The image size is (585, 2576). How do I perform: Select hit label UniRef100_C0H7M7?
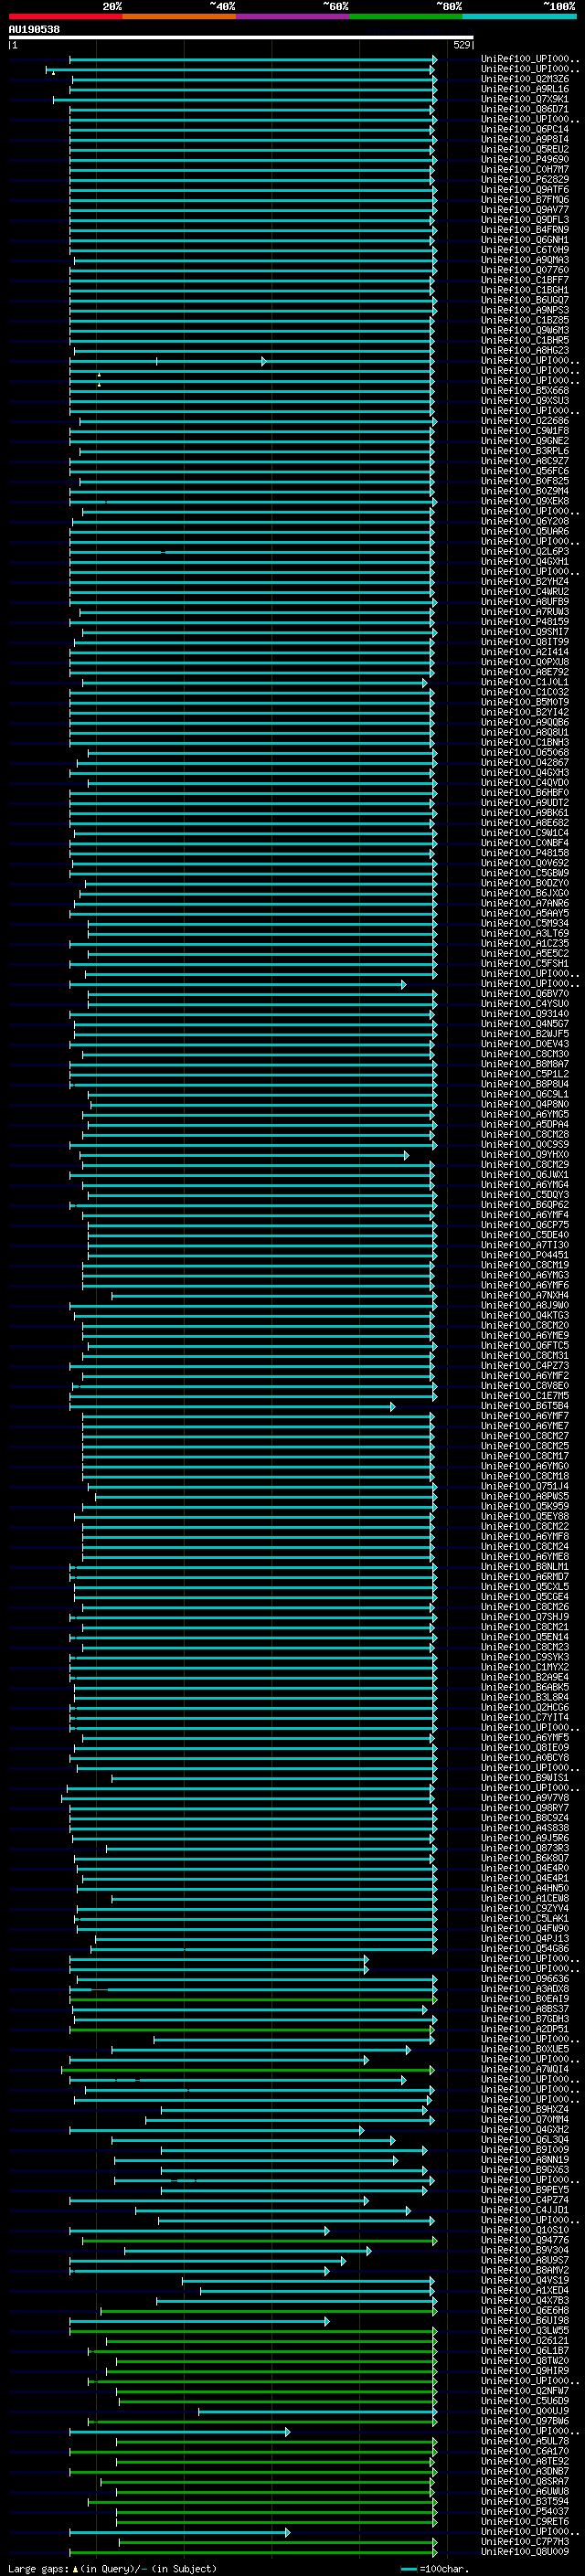(525, 170)
